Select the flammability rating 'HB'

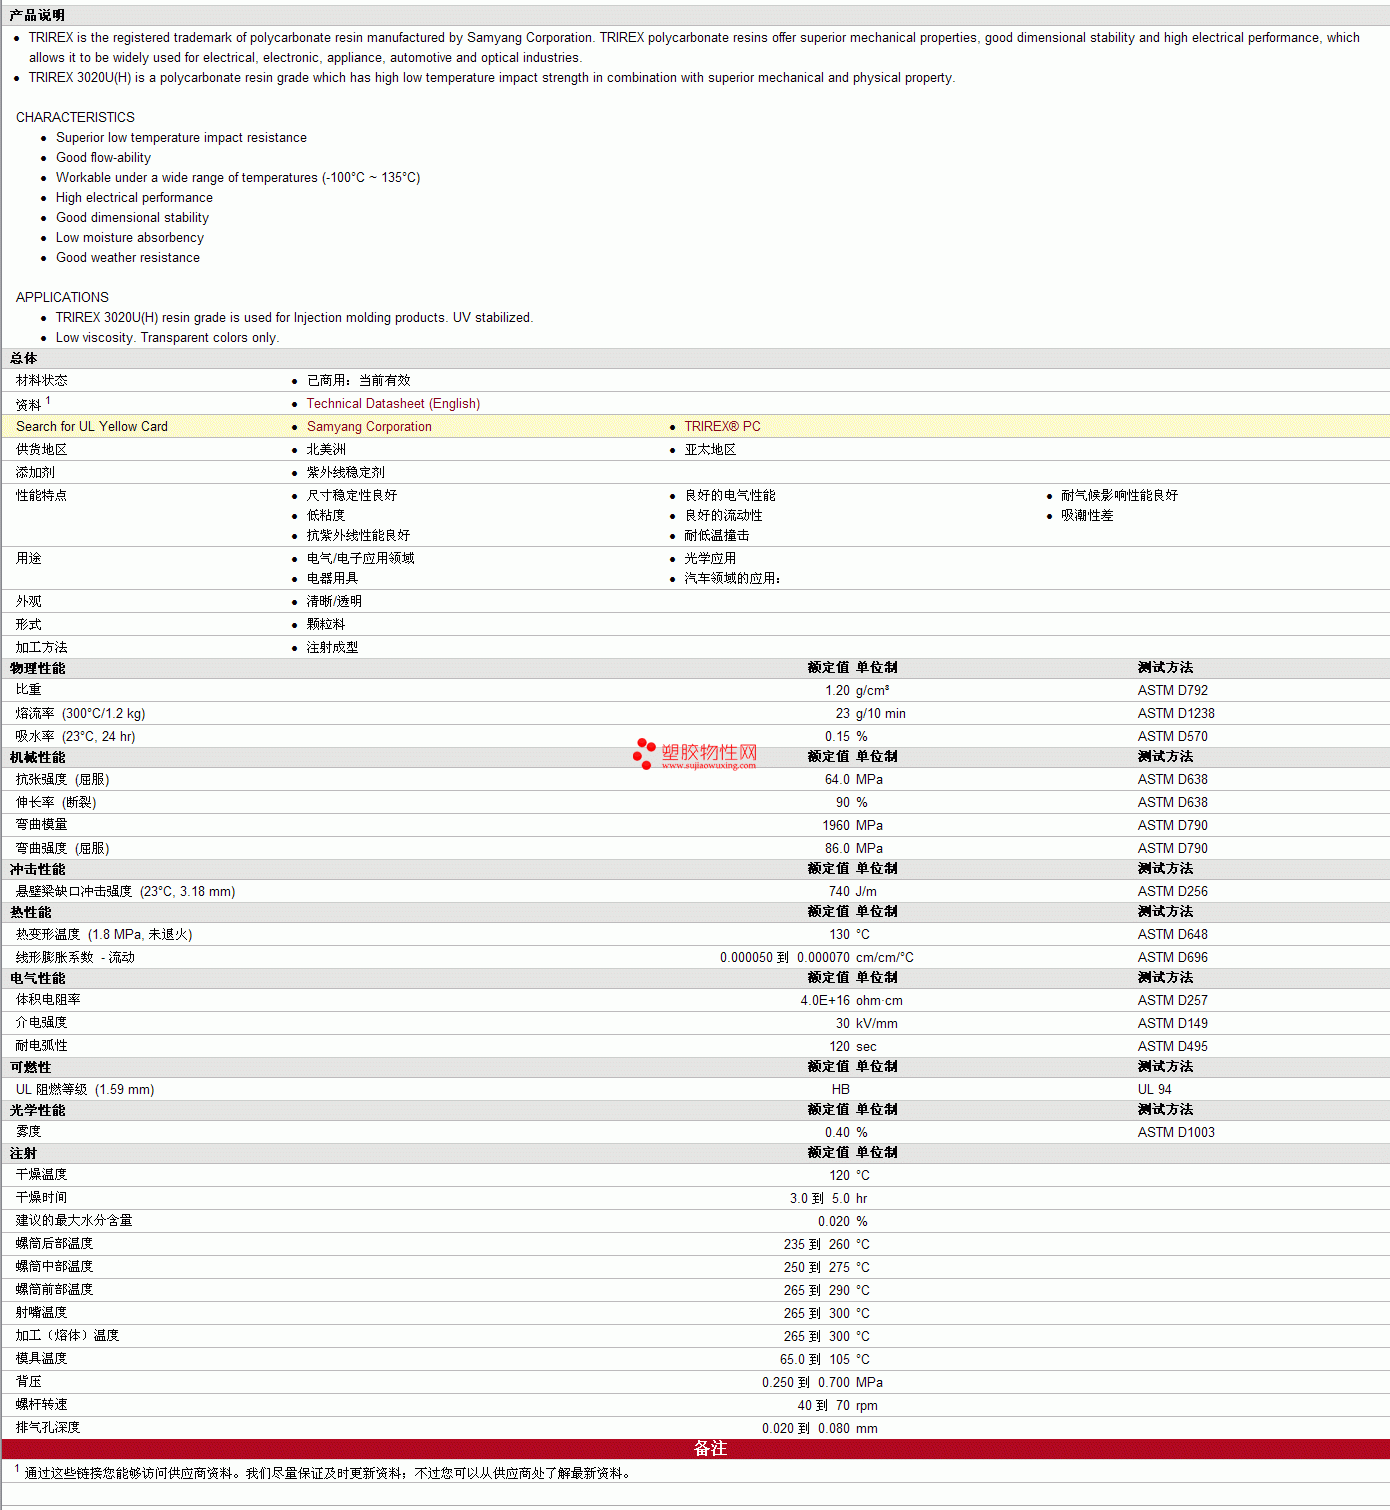[841, 1090]
